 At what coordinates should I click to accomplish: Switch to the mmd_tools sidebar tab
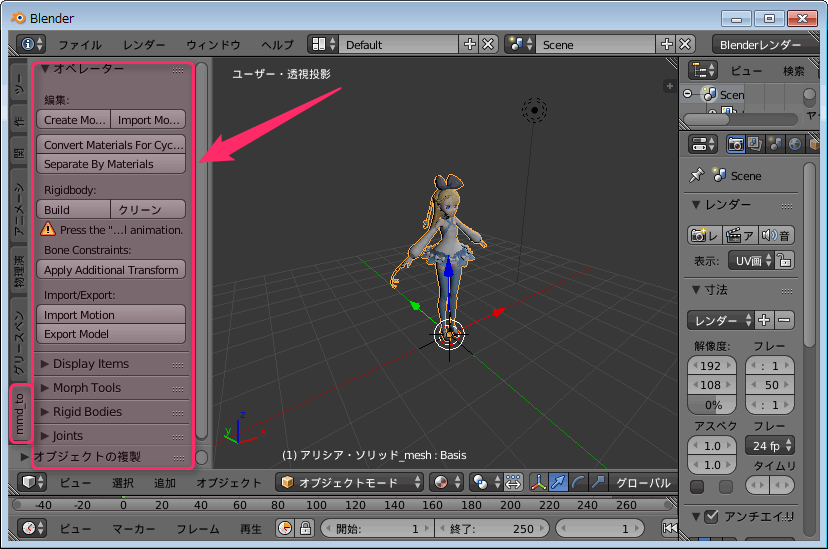pyautogui.click(x=21, y=414)
